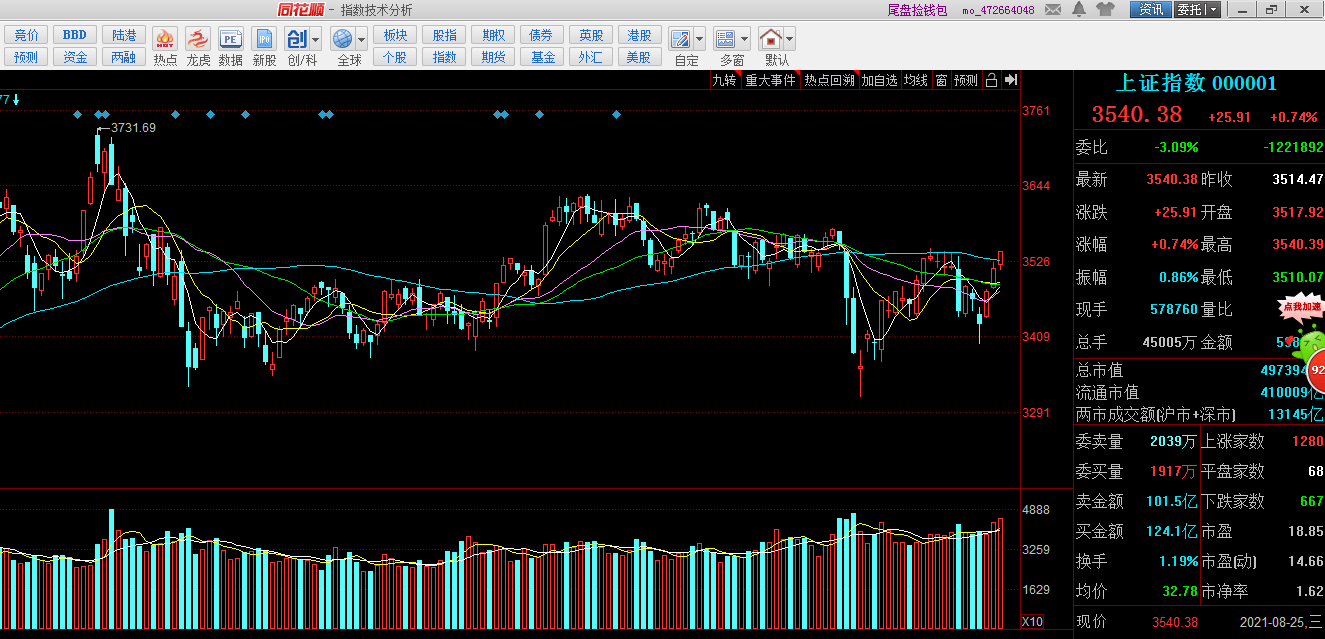Screen dimensions: 1325x639
Task: Open the 委托 dropdown arrow
Action: click(x=1213, y=9)
